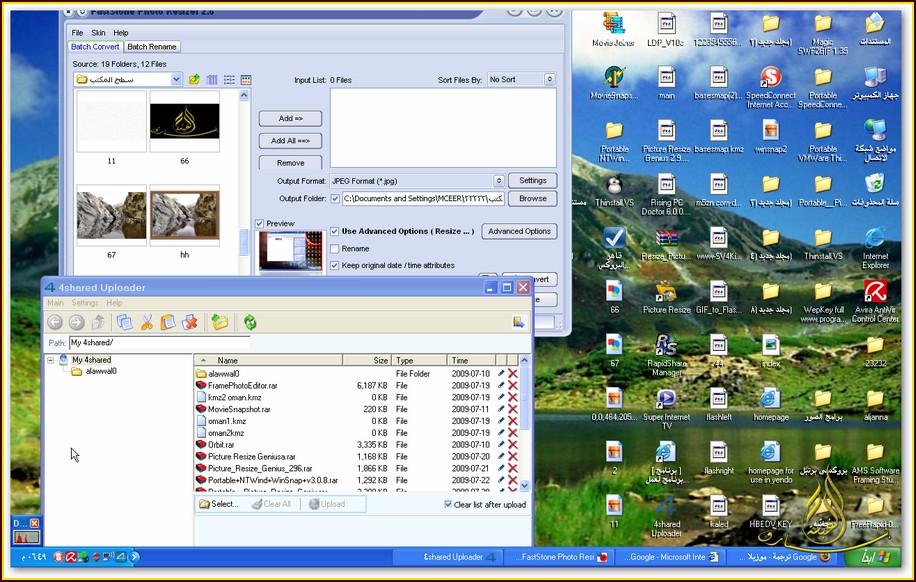Click the Path field showing My 4shared/
Viewport: 916px width, 582px height.
(159, 343)
